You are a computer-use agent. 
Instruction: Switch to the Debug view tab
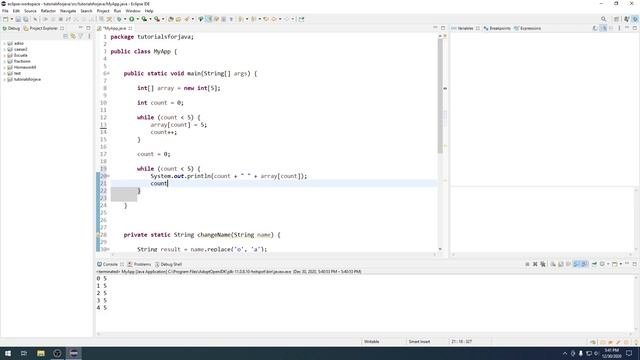(11, 28)
